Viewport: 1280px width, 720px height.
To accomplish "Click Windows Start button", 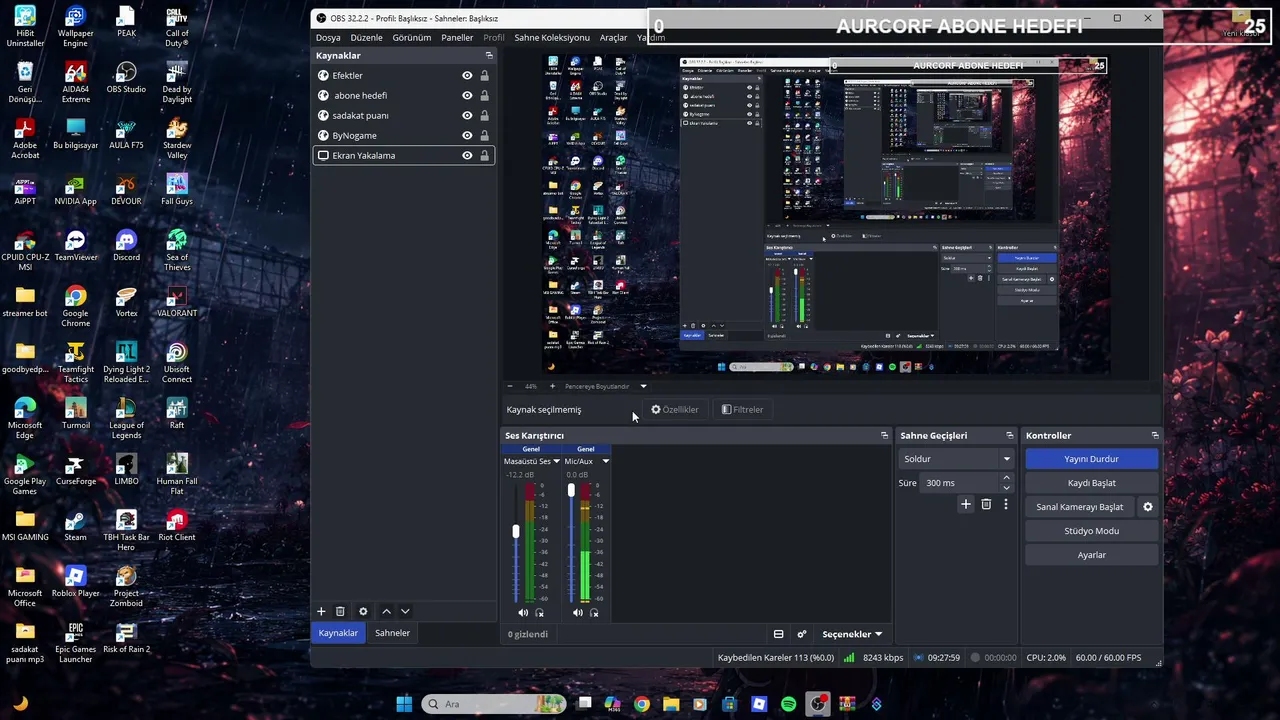I will point(404,704).
